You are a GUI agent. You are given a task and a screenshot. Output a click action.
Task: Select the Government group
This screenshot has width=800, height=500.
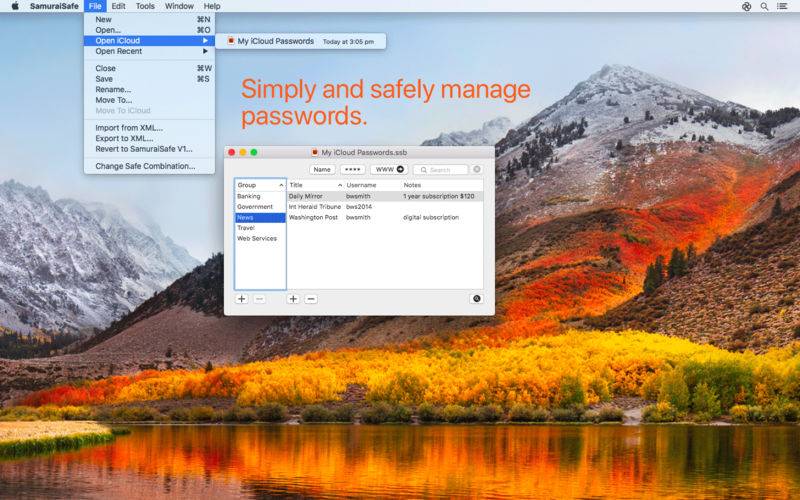click(x=260, y=207)
